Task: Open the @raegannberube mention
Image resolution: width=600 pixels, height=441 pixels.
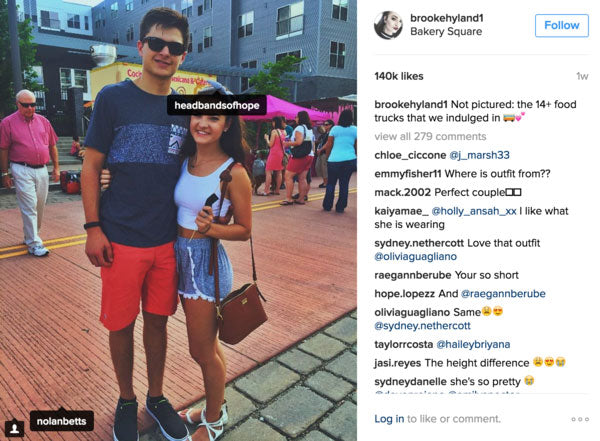Action: (x=503, y=294)
